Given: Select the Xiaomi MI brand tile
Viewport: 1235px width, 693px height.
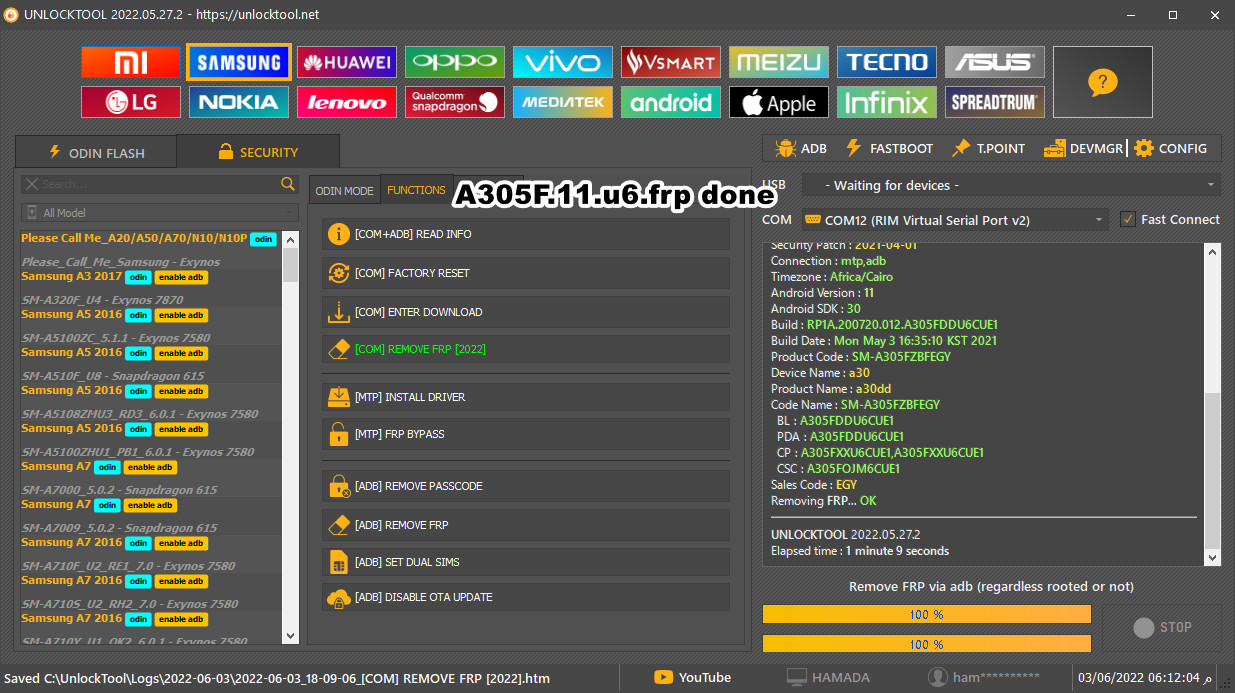Looking at the screenshot, I should pyautogui.click(x=130, y=62).
